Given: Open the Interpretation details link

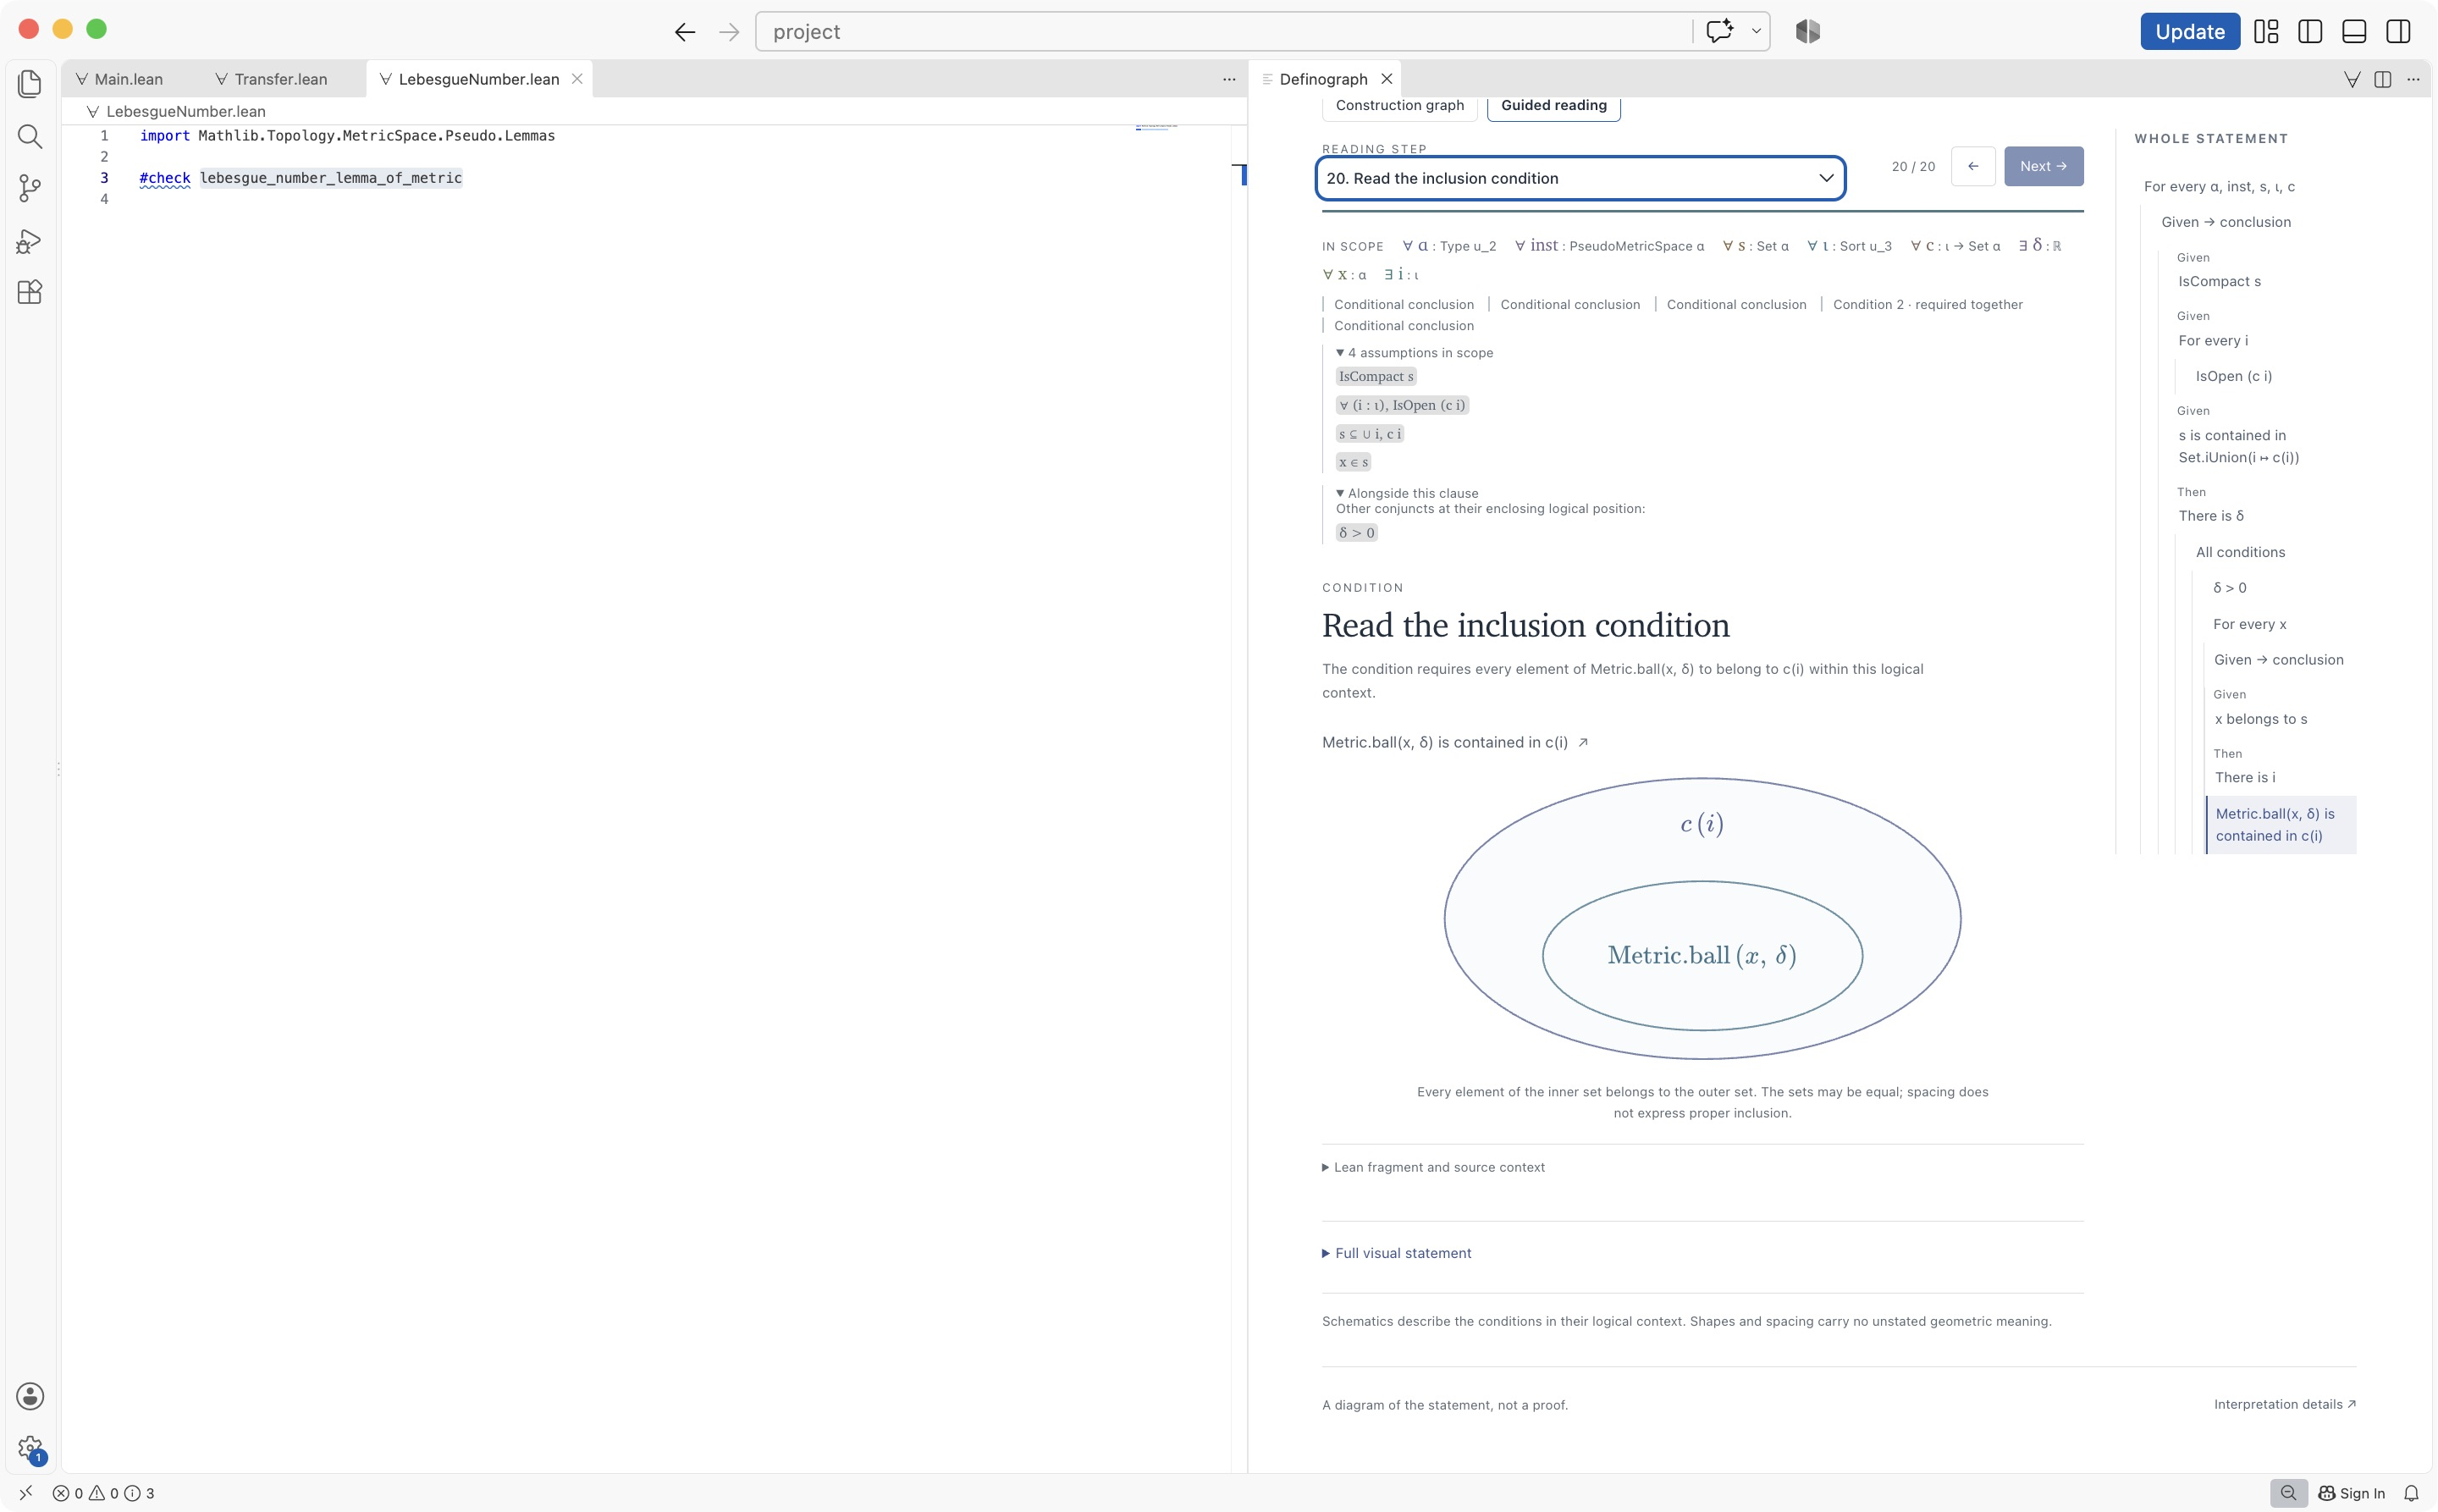Looking at the screenshot, I should coord(2285,1404).
